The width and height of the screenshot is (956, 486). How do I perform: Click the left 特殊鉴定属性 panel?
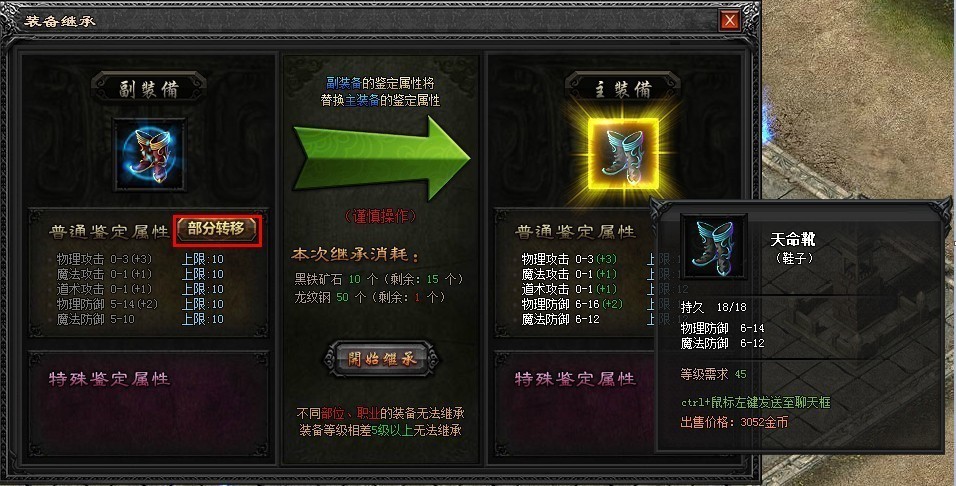pyautogui.click(x=149, y=404)
